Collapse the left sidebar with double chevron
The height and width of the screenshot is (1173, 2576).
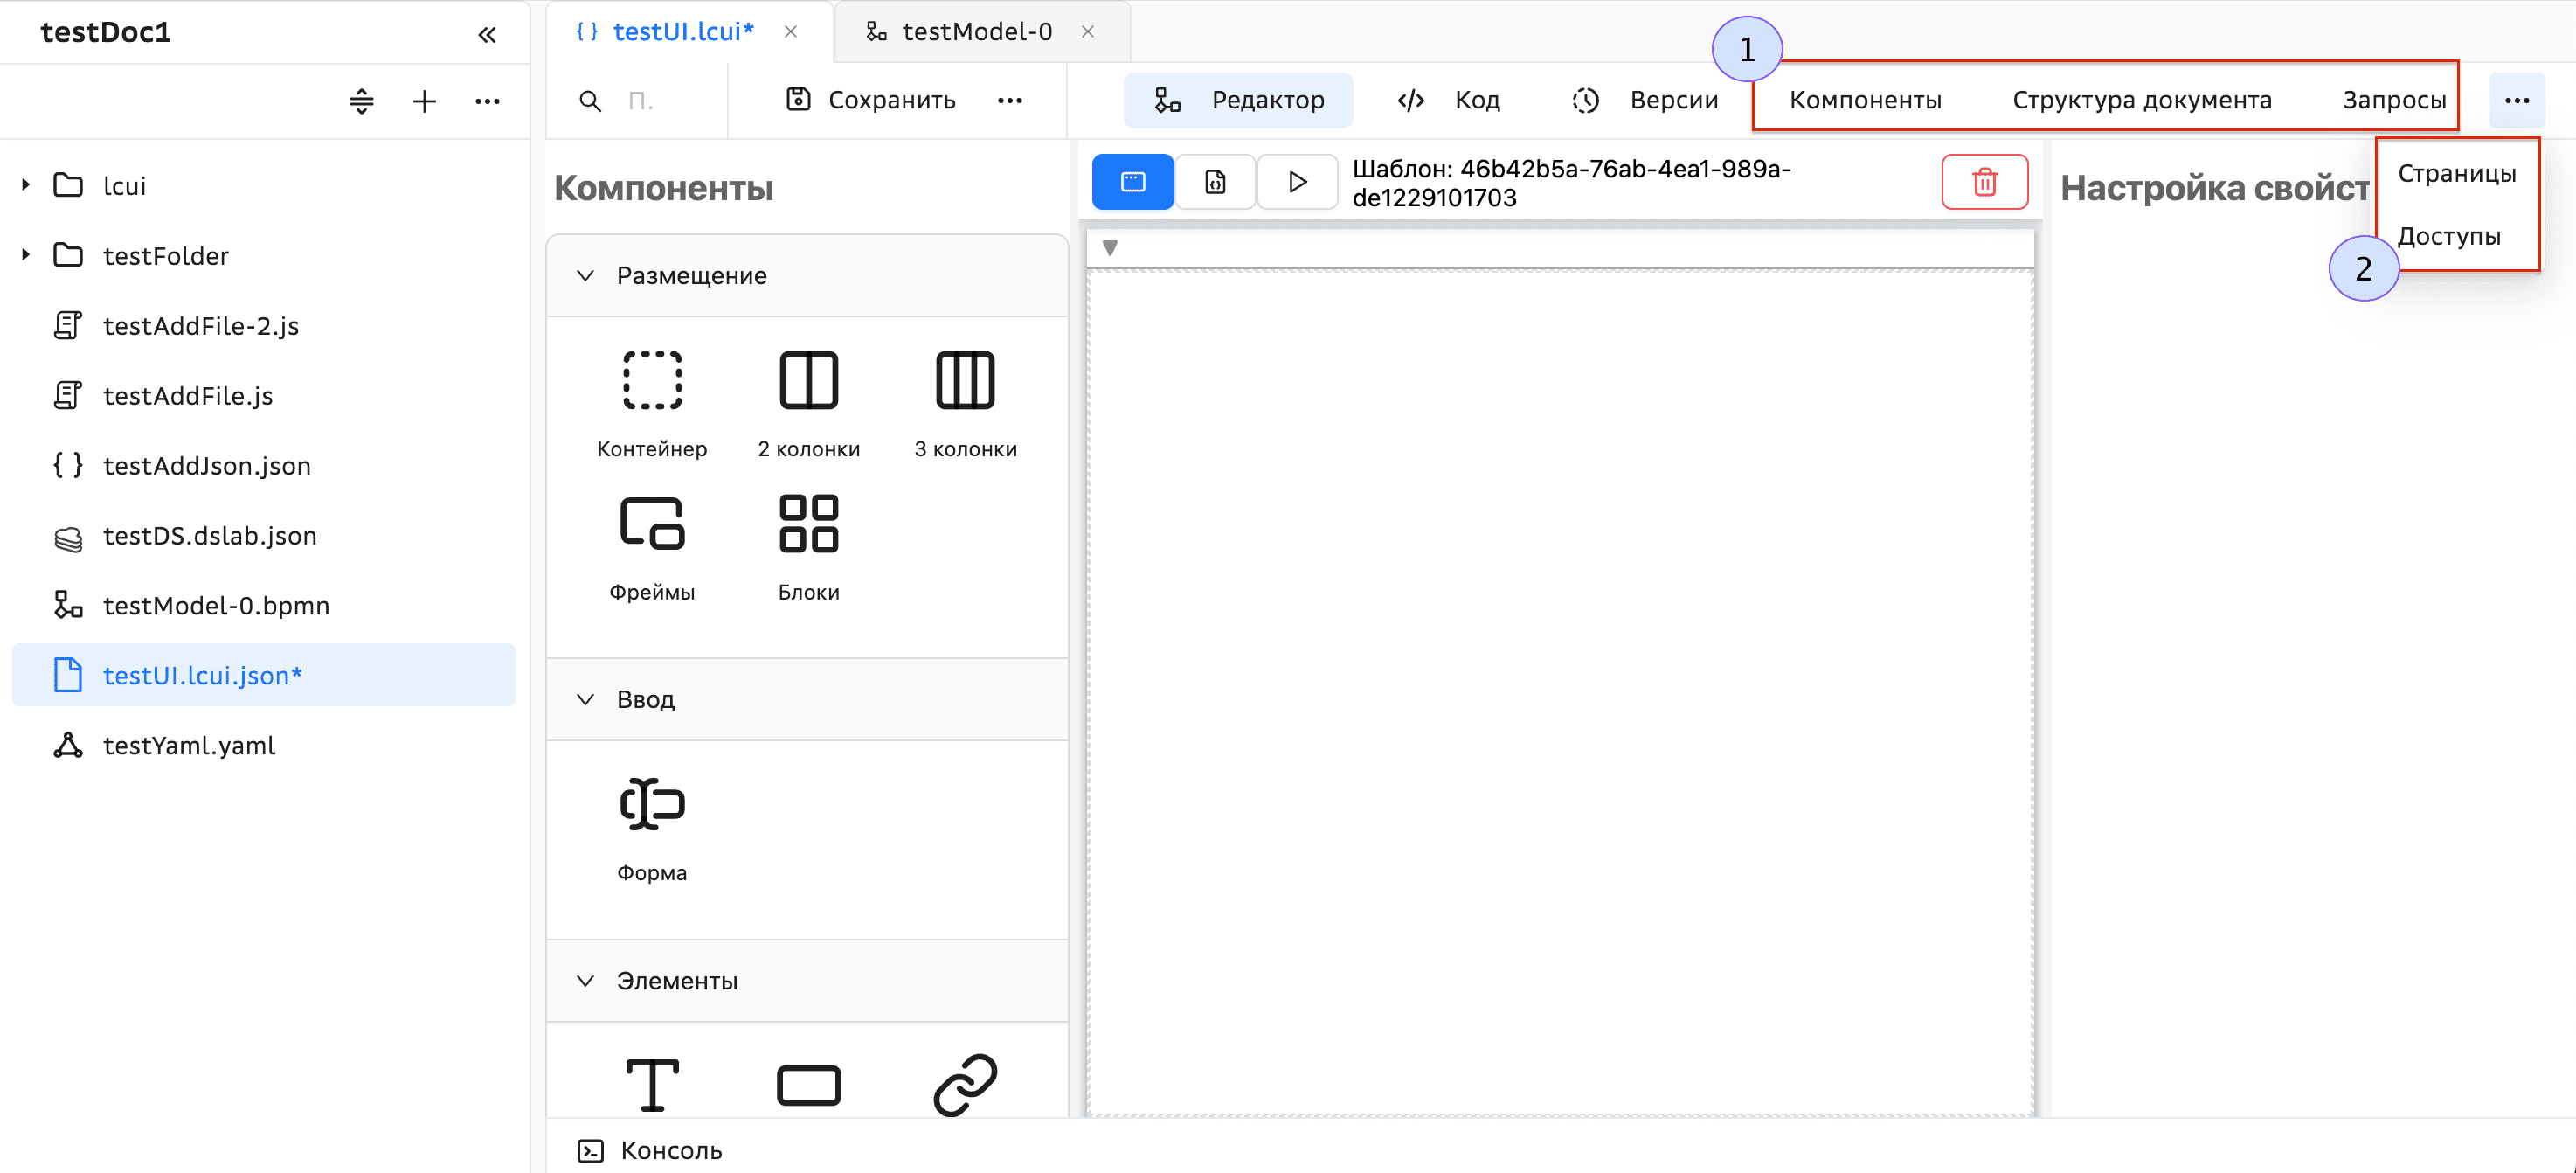487,35
